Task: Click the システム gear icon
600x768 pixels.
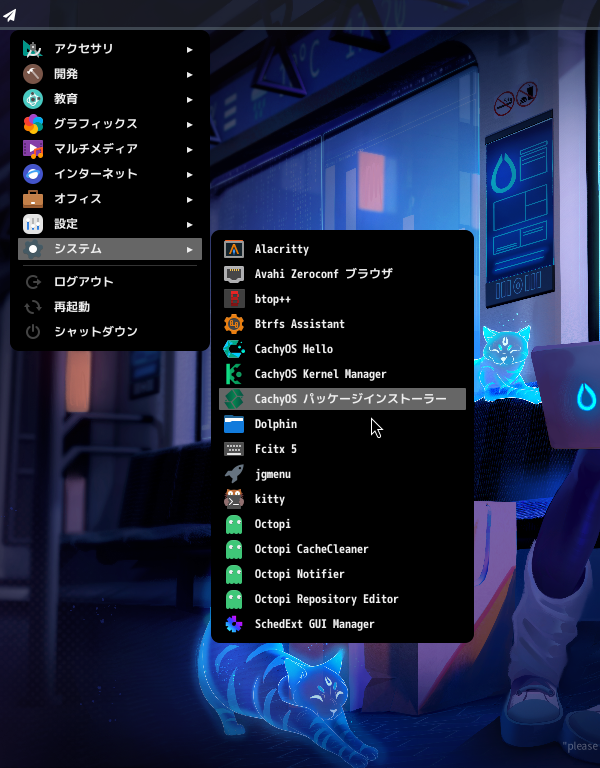Action: pyautogui.click(x=33, y=249)
